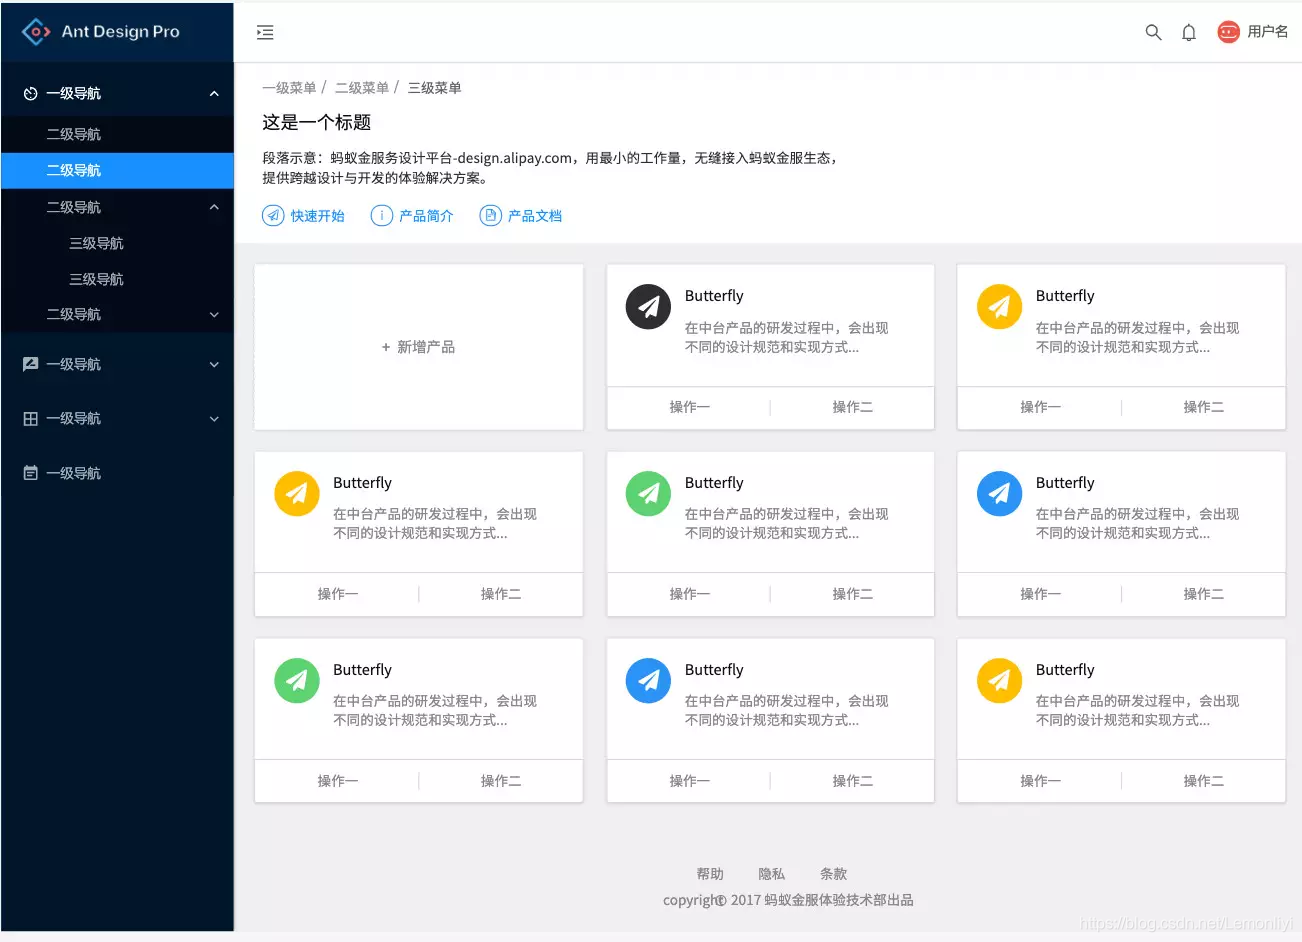Click the calendar icon on the last 一级导航

[x=29, y=473]
